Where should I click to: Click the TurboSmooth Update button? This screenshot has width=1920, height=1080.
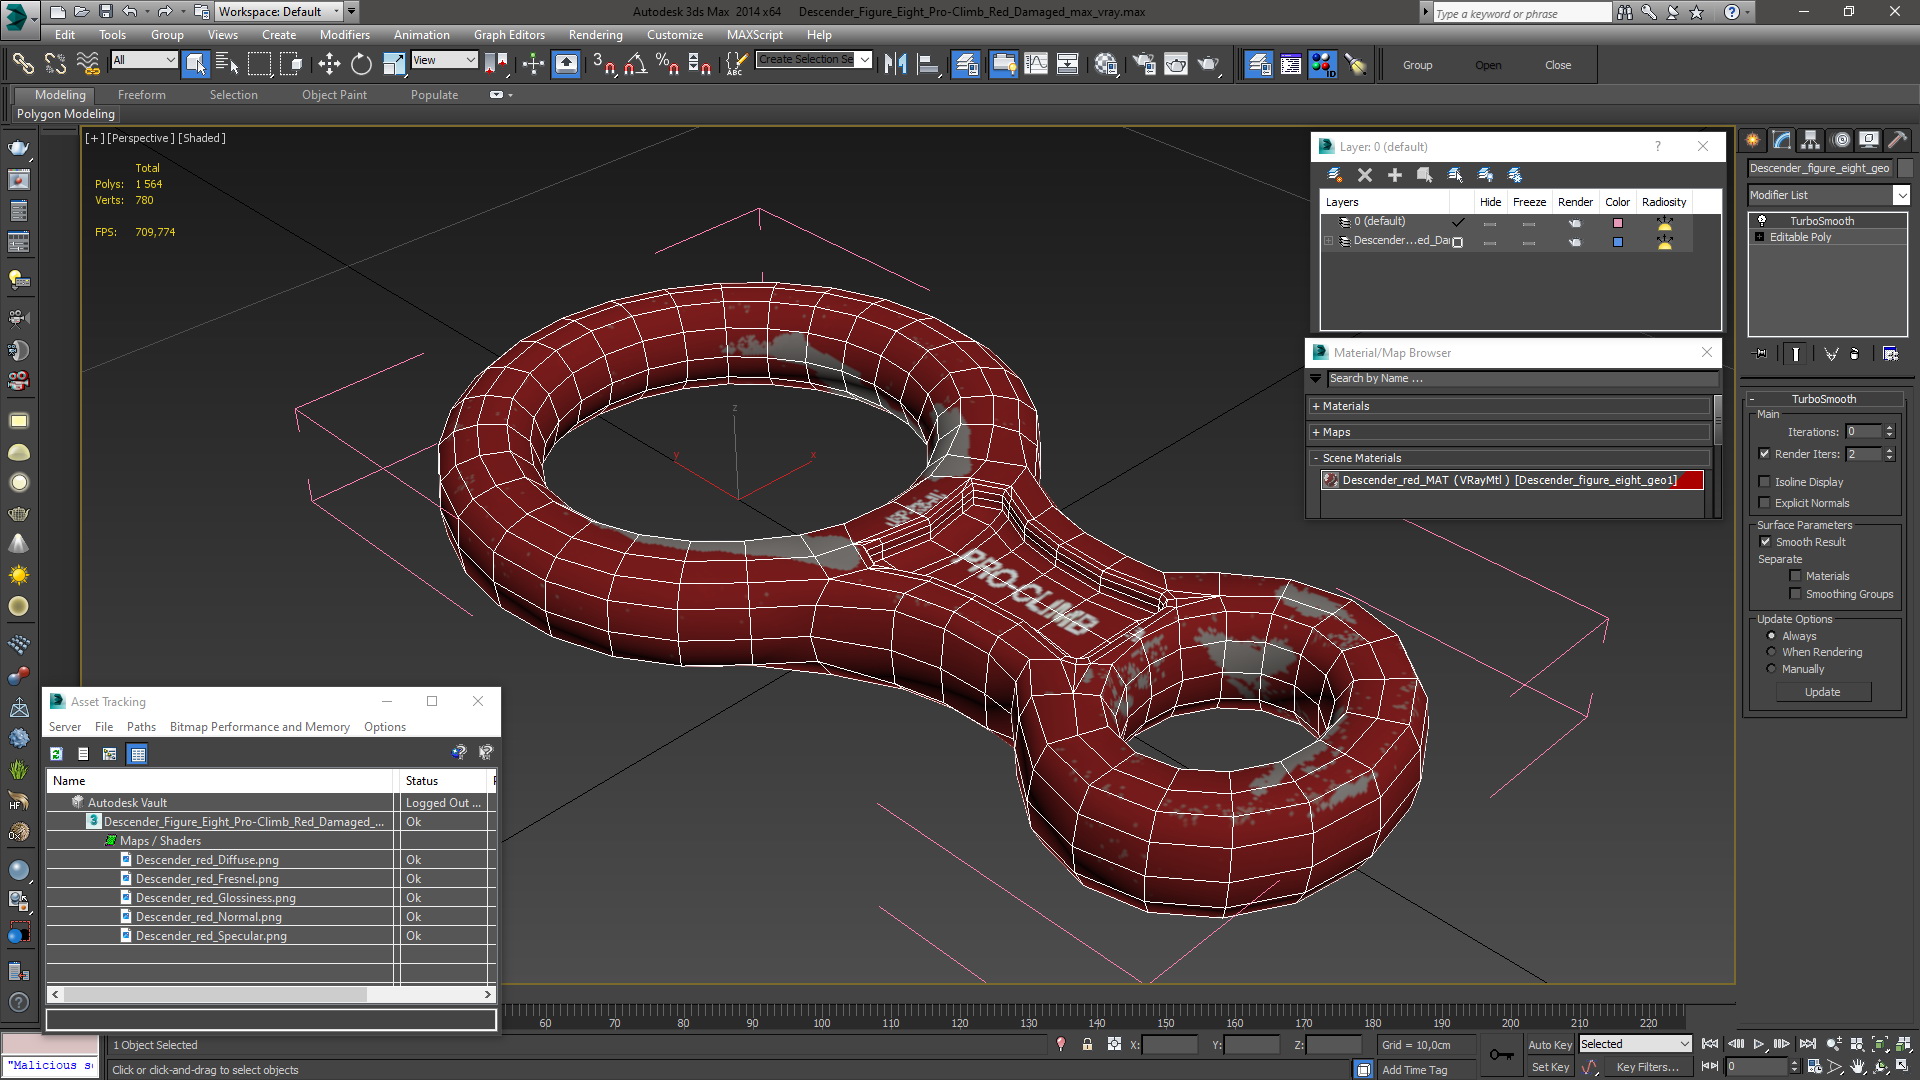1822,692
